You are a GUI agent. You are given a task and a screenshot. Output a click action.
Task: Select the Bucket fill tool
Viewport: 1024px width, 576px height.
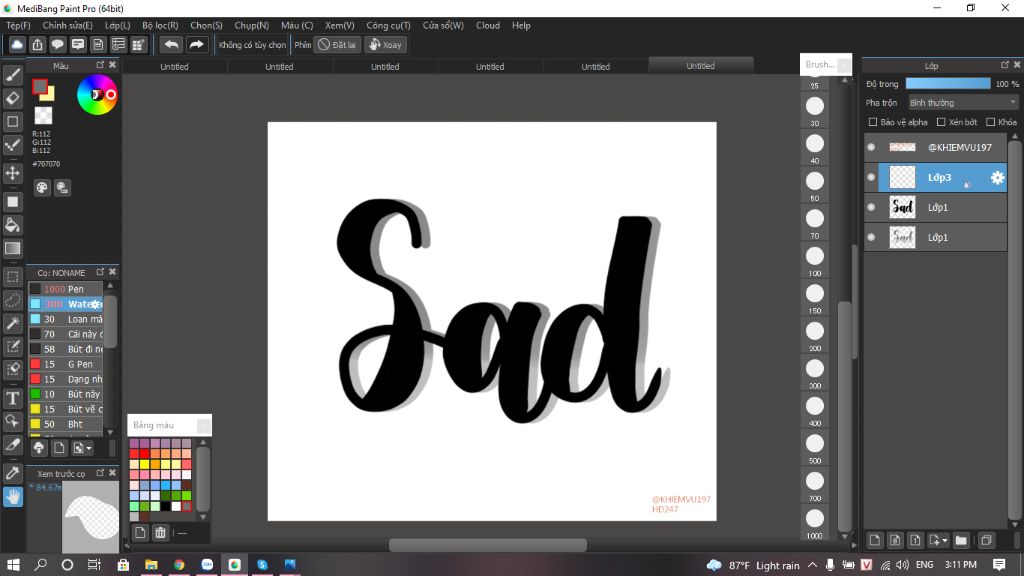[12, 225]
